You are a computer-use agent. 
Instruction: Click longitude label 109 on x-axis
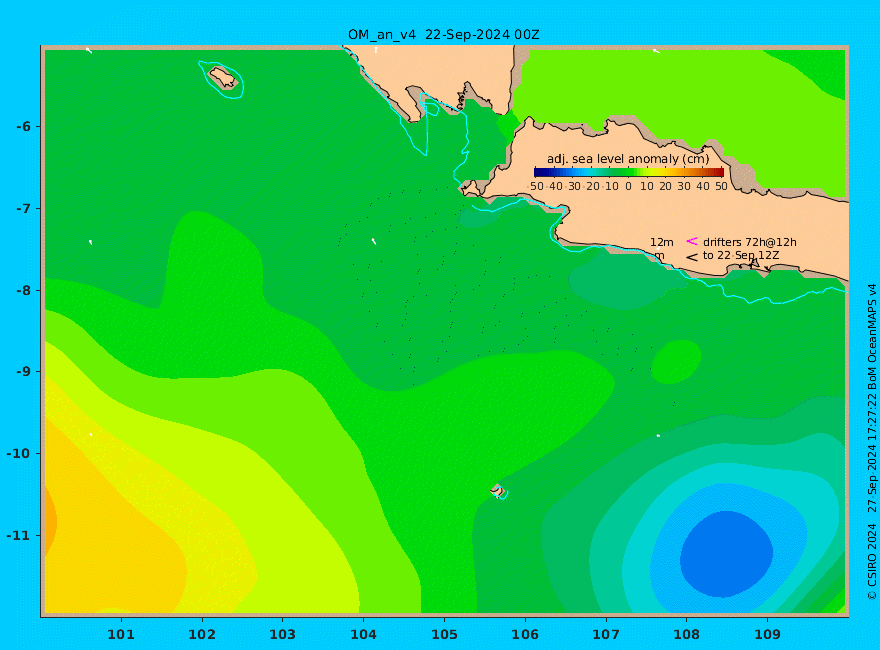pos(767,635)
